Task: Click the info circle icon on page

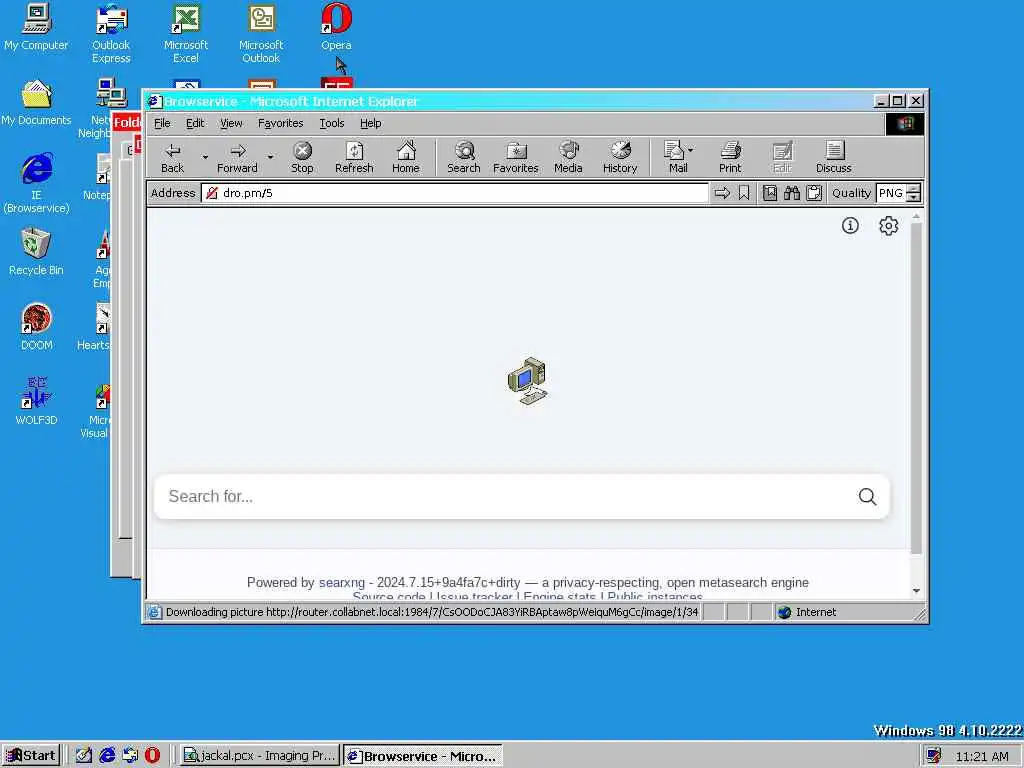Action: coord(850,226)
